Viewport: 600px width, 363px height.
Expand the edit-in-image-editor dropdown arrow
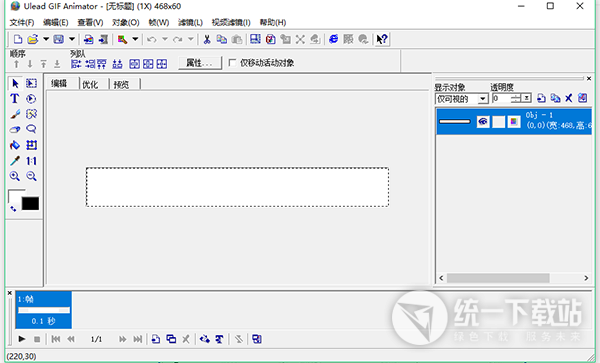tap(135, 39)
